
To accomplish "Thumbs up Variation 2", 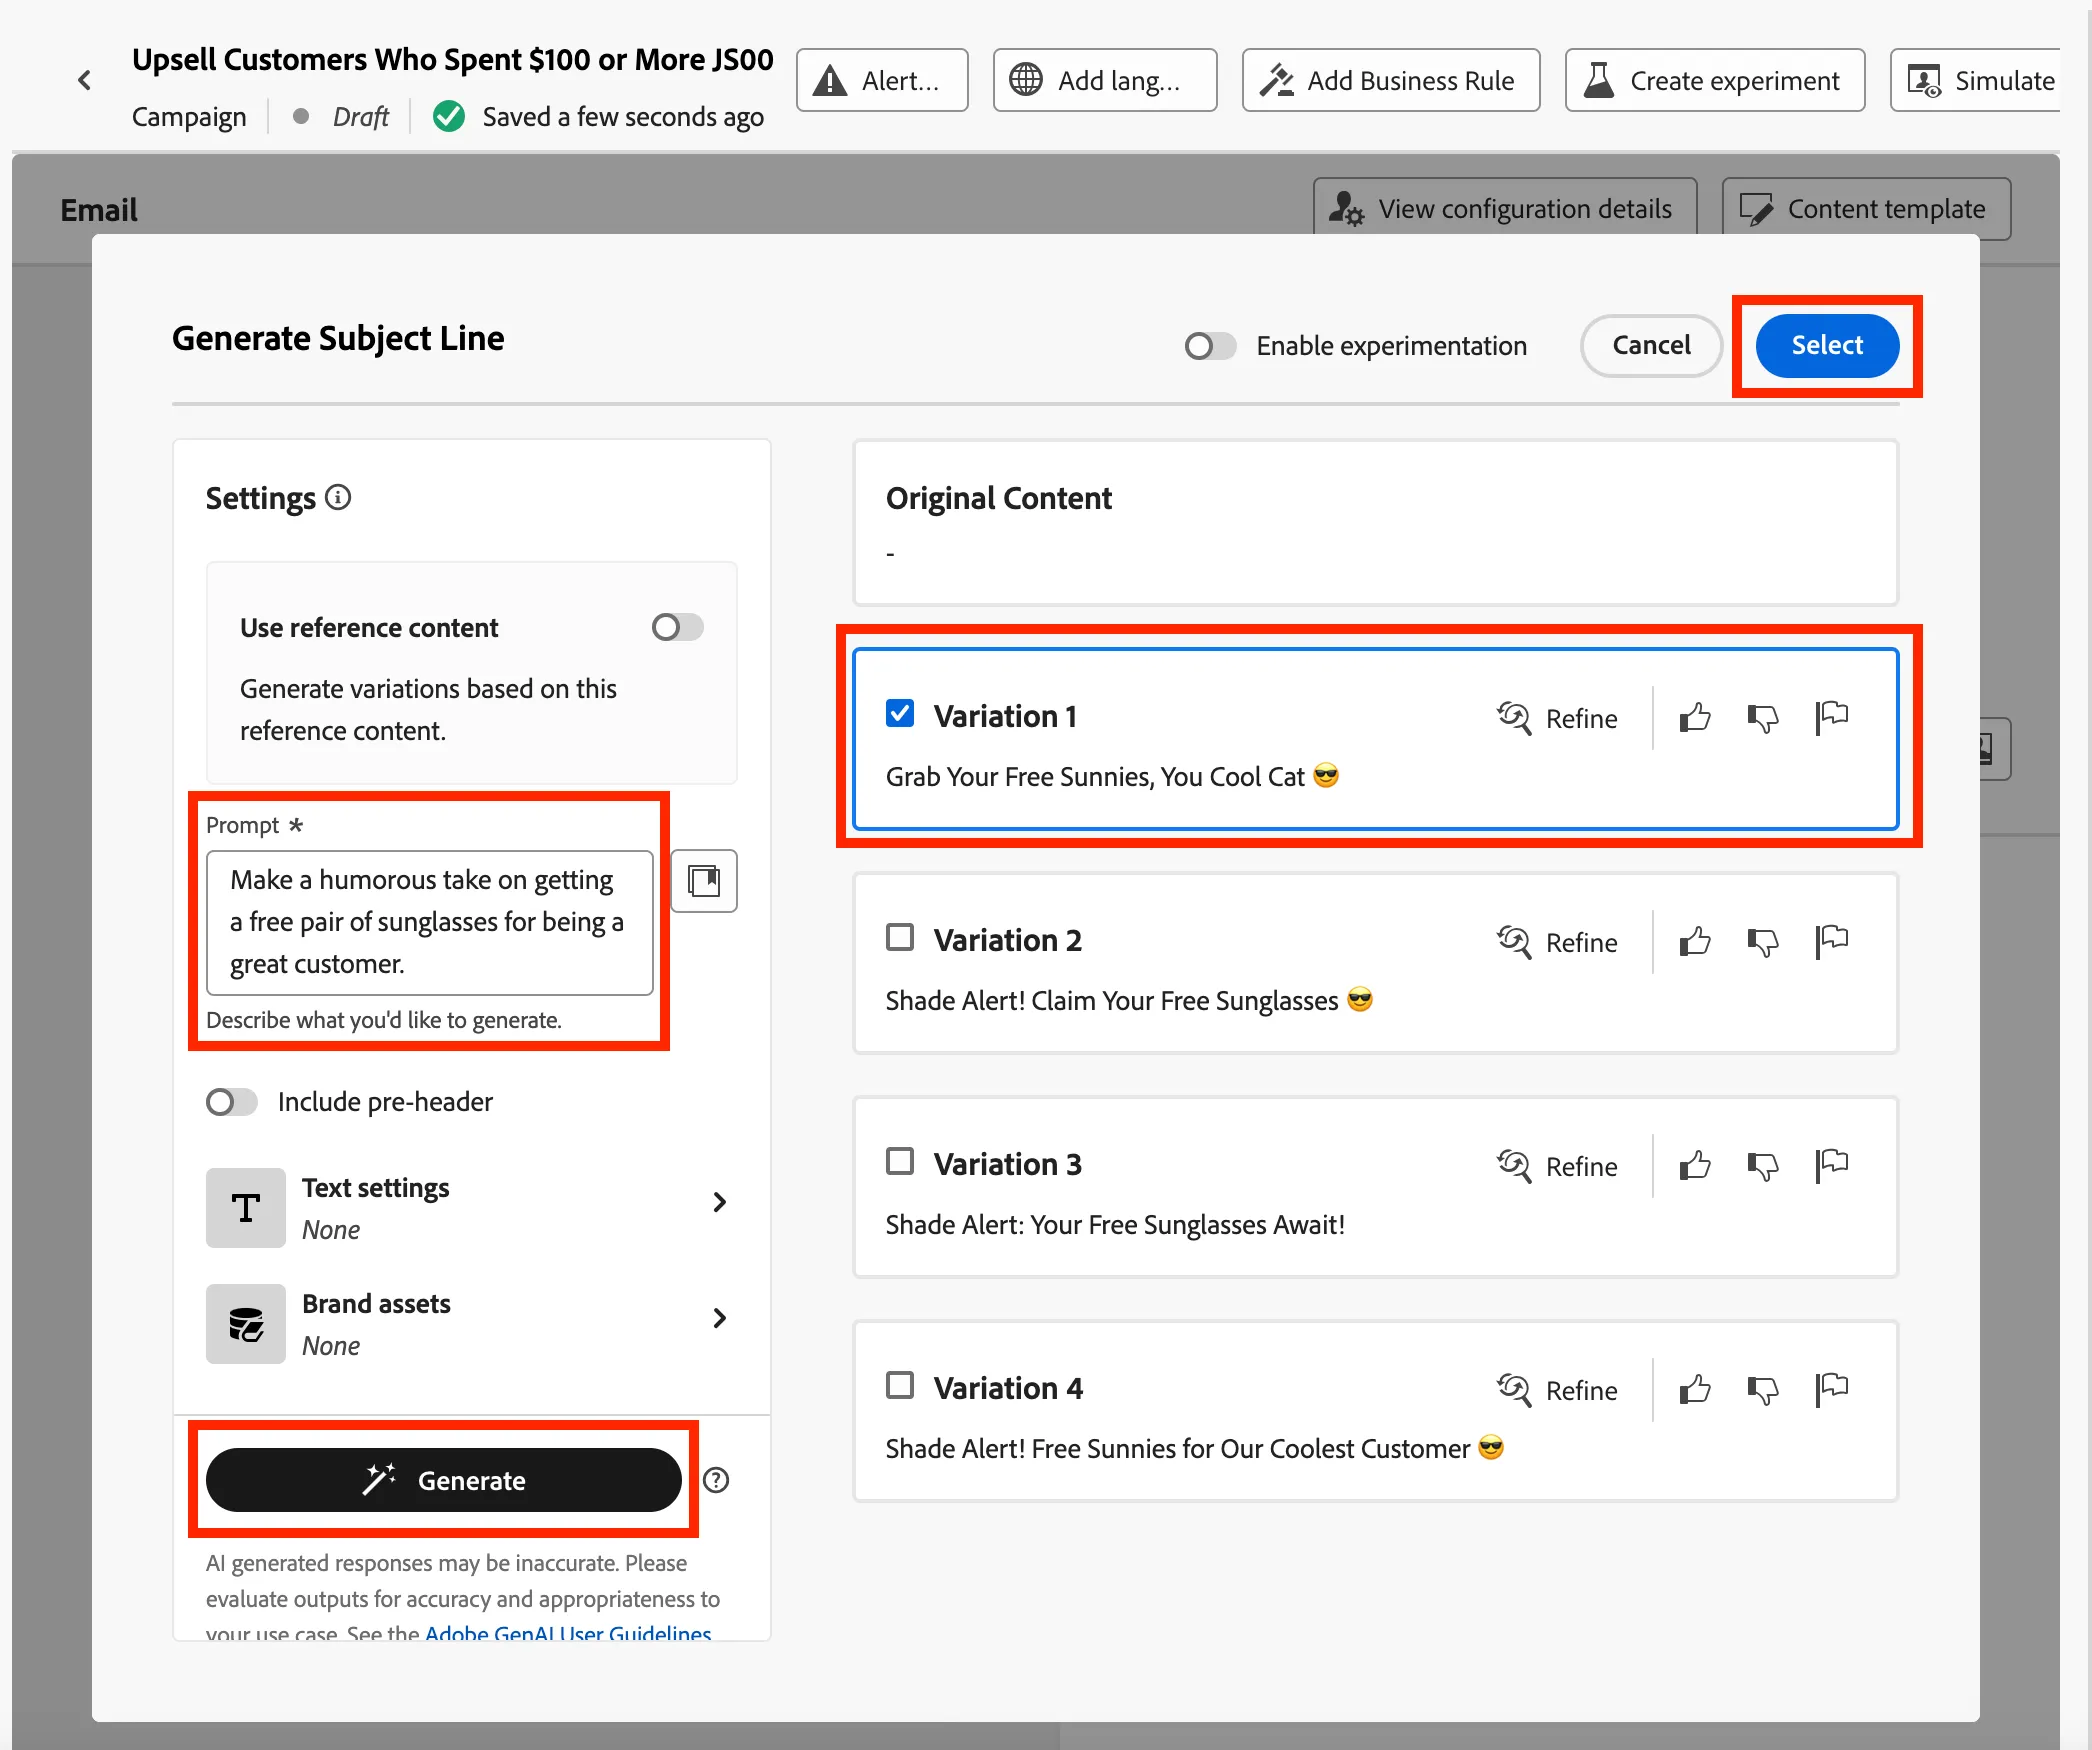I will click(1695, 941).
